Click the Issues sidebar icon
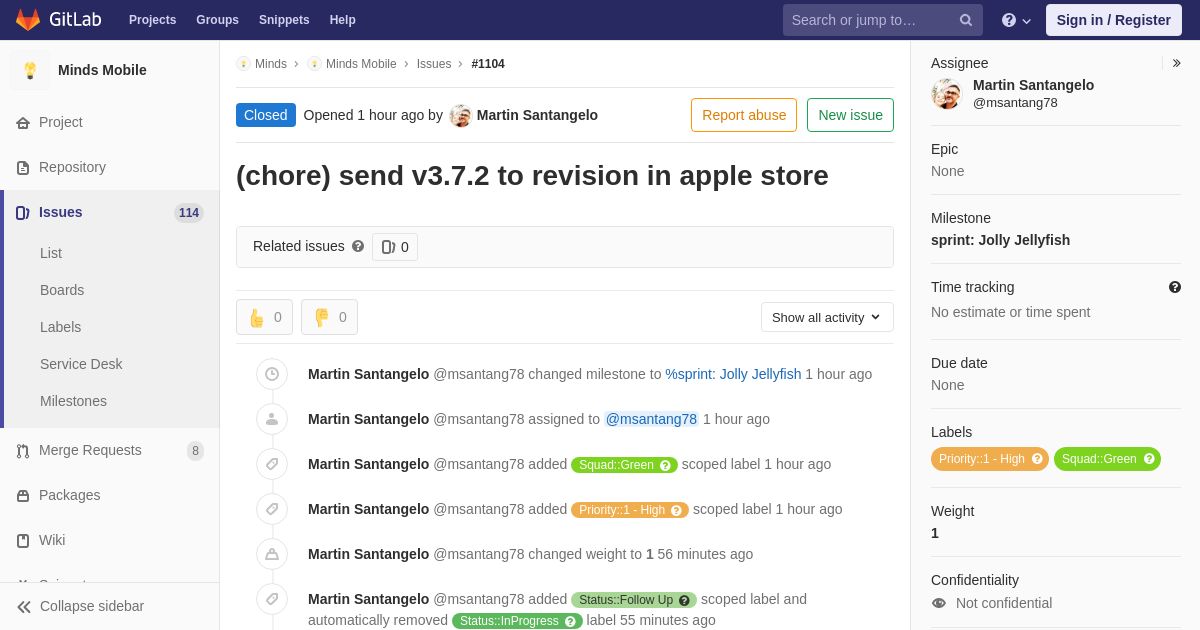Viewport: 1200px width, 630px height. coord(23,212)
